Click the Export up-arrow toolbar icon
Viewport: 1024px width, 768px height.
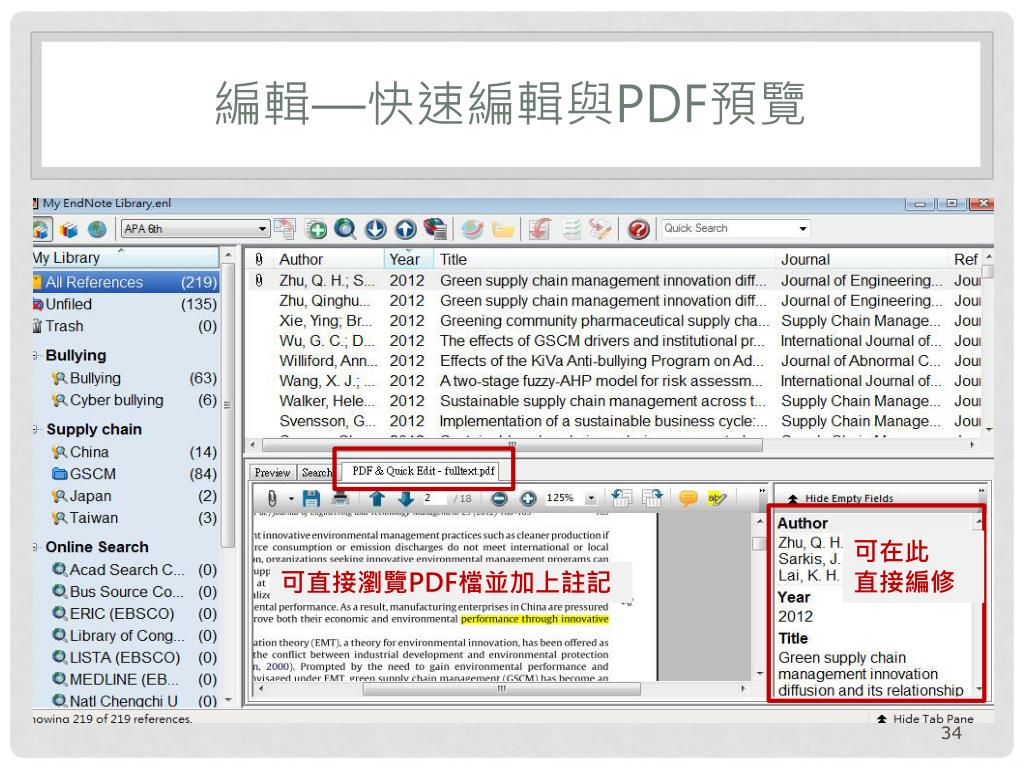[406, 229]
